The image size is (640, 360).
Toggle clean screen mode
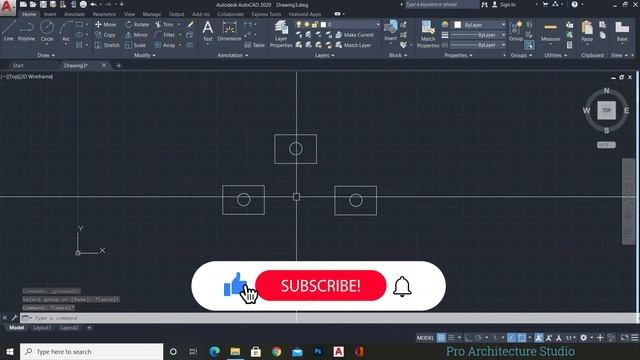(624, 338)
